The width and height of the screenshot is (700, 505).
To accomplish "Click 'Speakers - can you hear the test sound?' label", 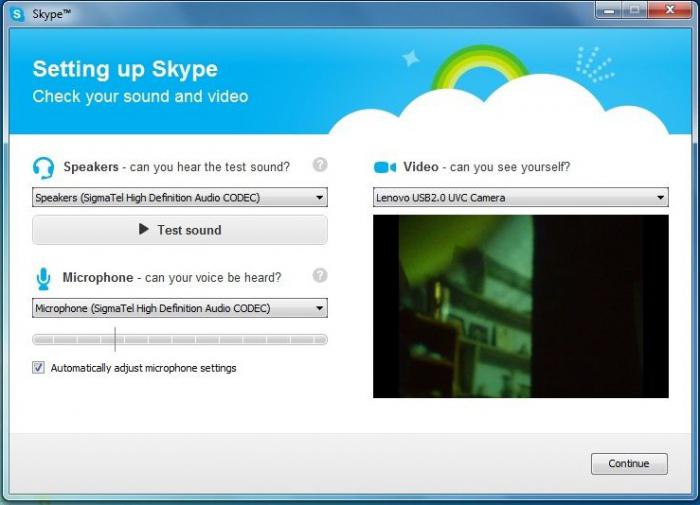I will pyautogui.click(x=176, y=167).
